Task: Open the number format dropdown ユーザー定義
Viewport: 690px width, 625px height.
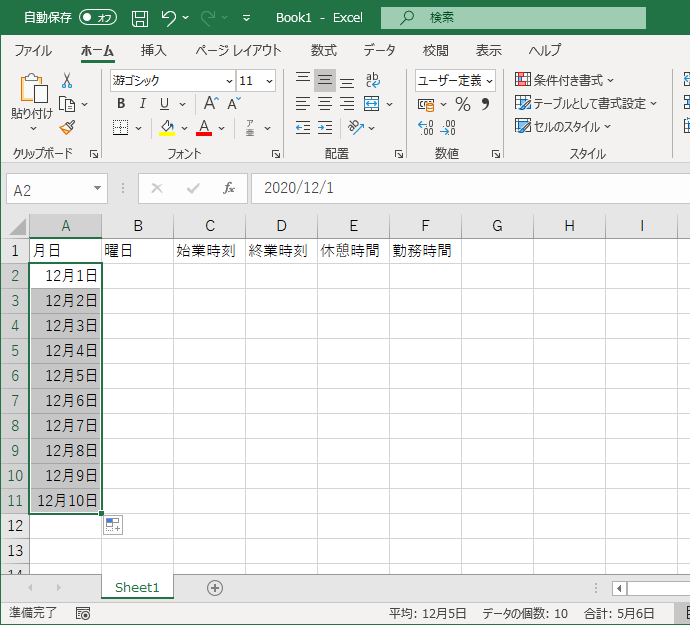Action: 489,81
